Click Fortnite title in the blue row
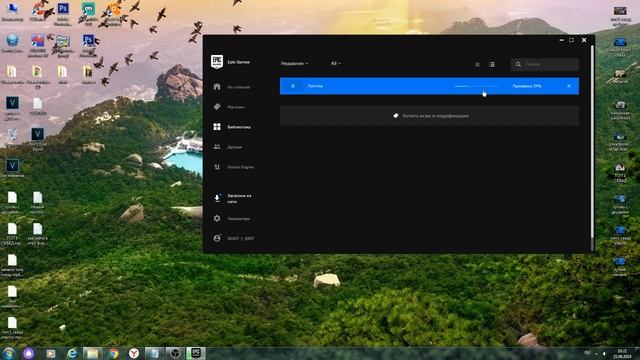The height and width of the screenshot is (360, 640). point(315,86)
